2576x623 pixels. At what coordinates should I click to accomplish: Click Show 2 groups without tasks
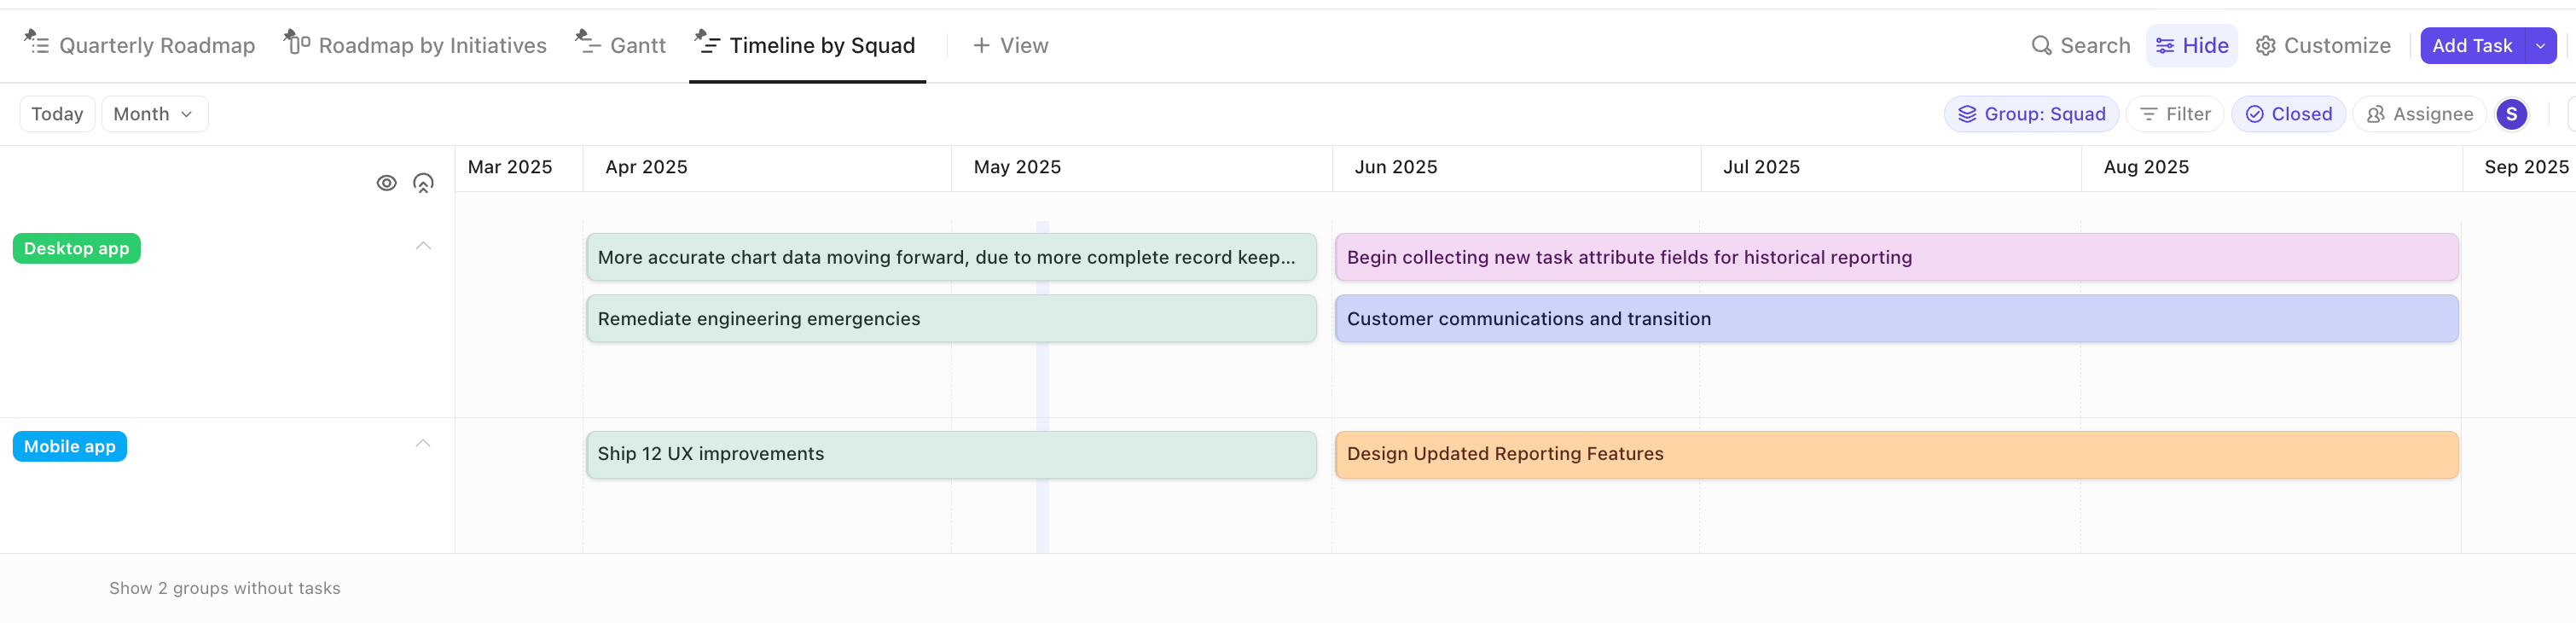[x=224, y=588]
